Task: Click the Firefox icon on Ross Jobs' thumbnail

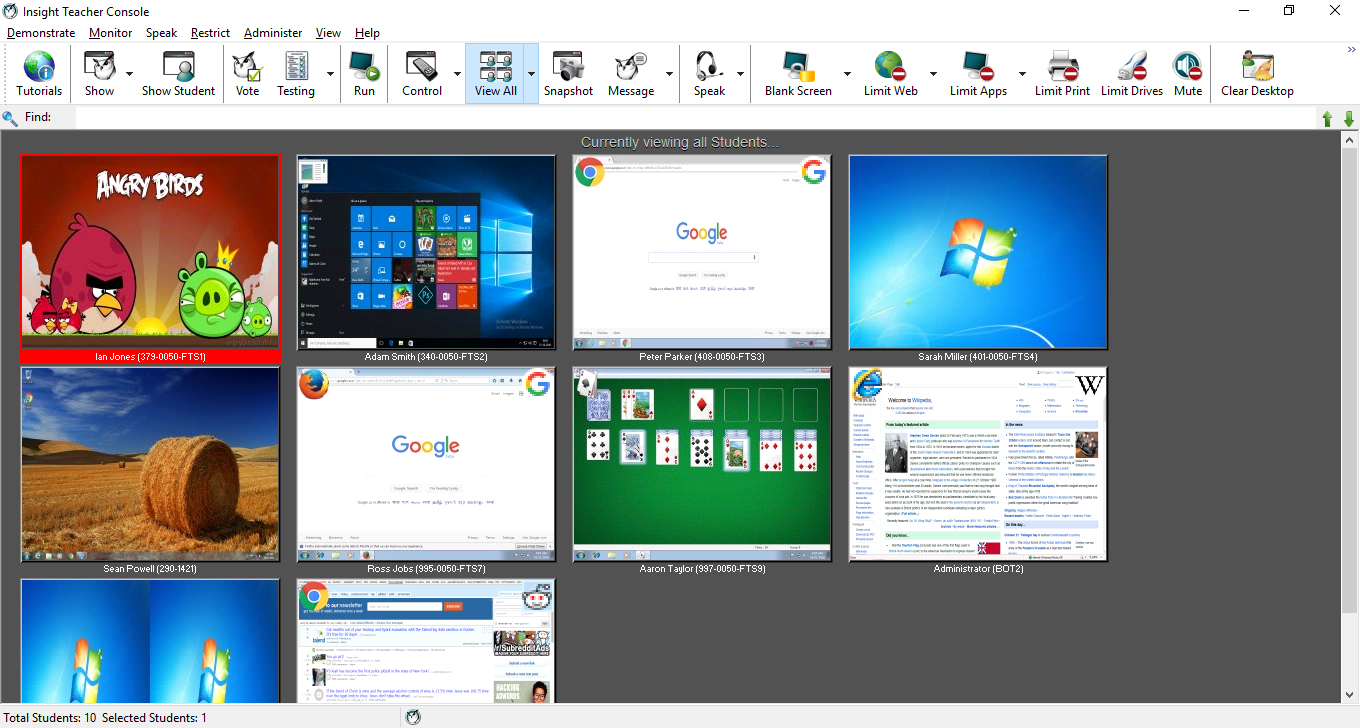Action: [x=313, y=384]
